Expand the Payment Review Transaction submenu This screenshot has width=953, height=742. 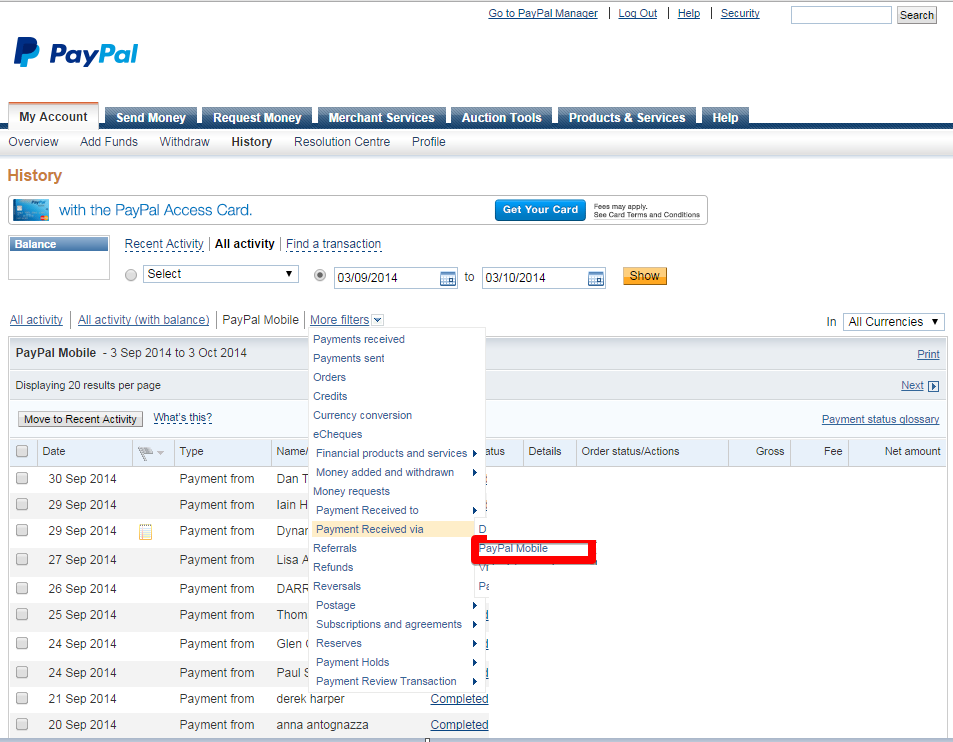pyautogui.click(x=475, y=681)
